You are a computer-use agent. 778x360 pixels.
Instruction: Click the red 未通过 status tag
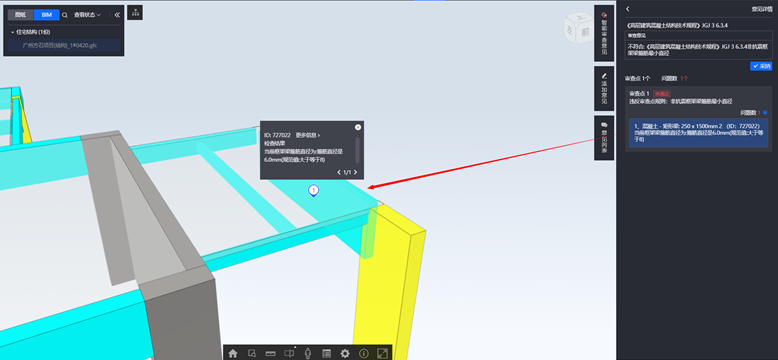coord(662,93)
